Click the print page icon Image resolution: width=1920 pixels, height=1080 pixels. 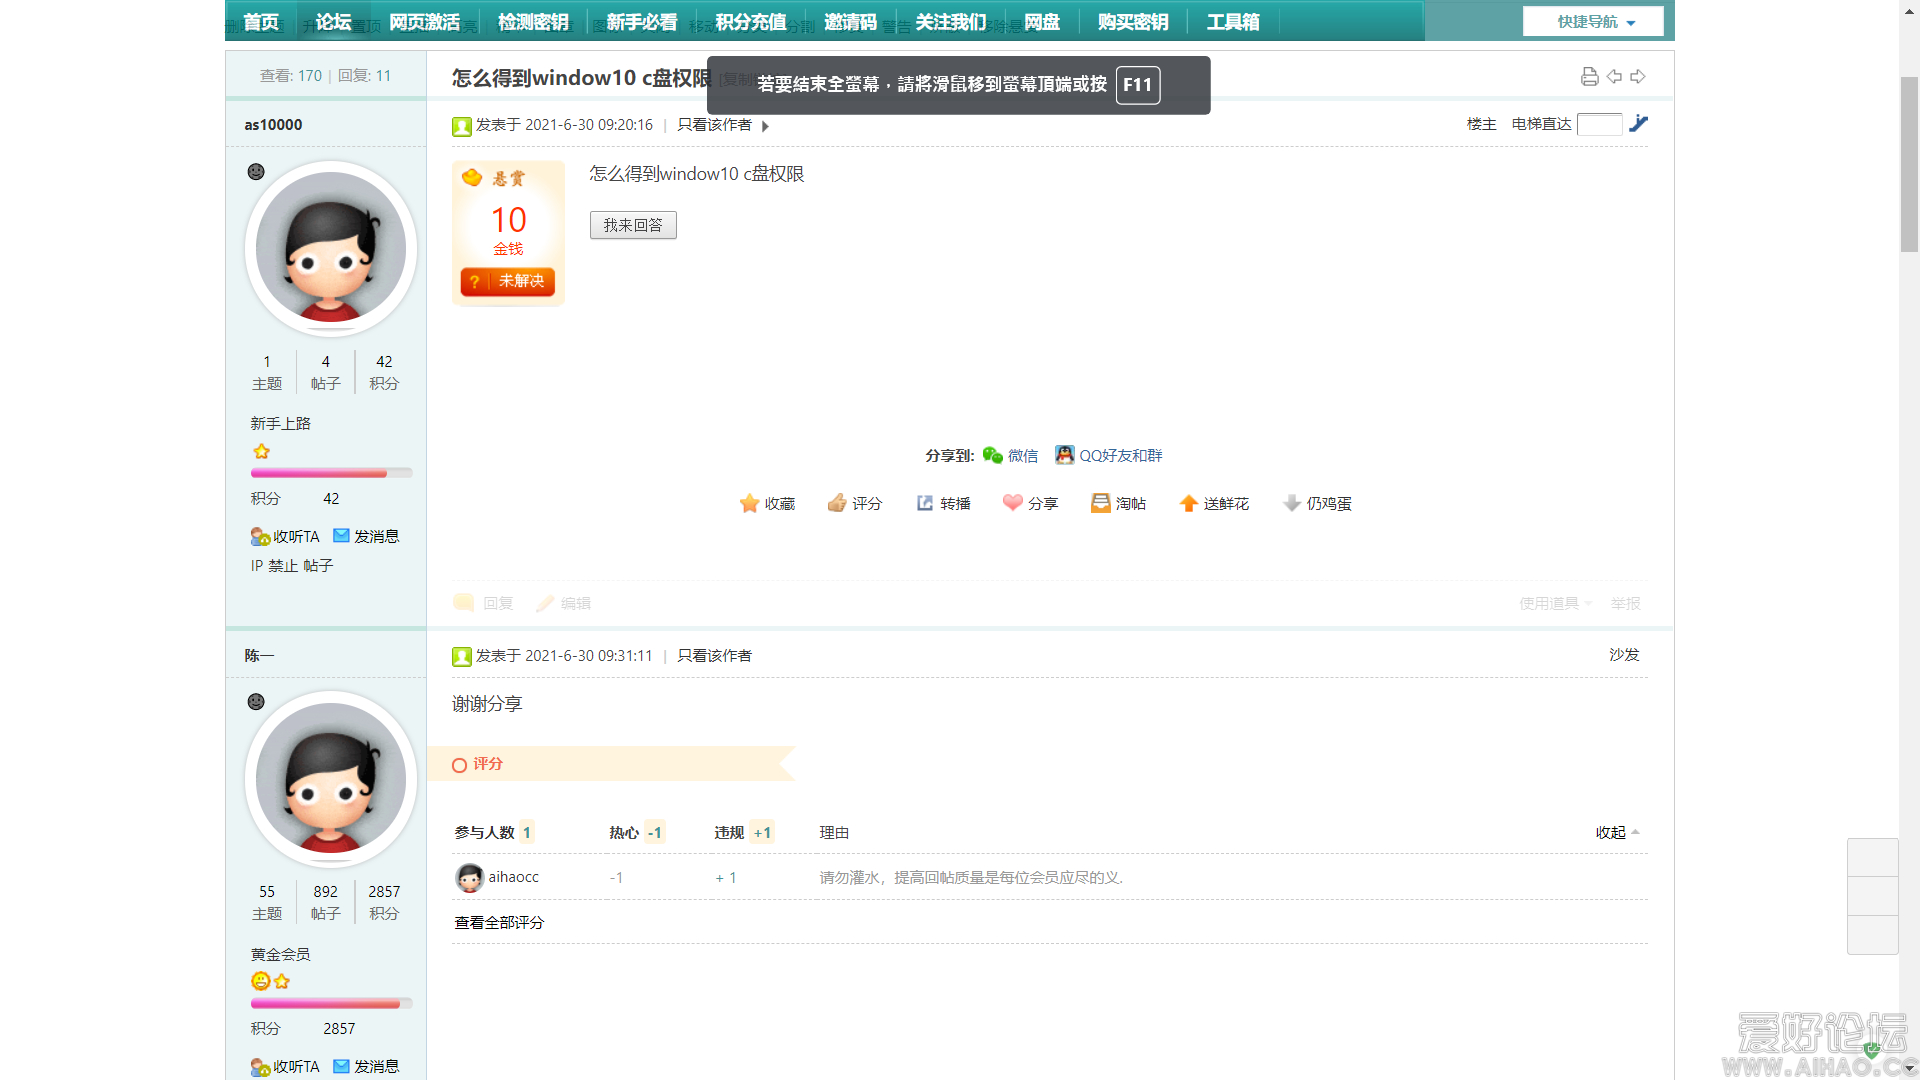pos(1589,76)
